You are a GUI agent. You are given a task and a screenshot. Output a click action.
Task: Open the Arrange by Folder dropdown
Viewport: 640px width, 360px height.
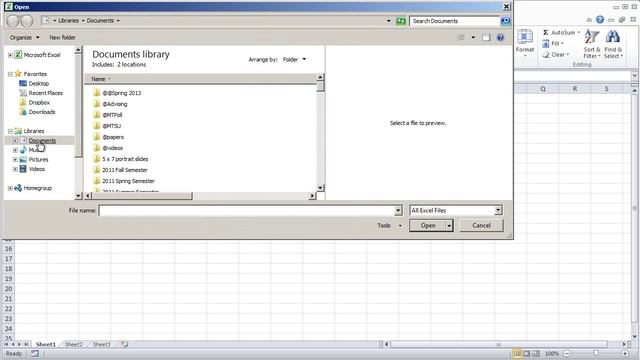point(294,60)
